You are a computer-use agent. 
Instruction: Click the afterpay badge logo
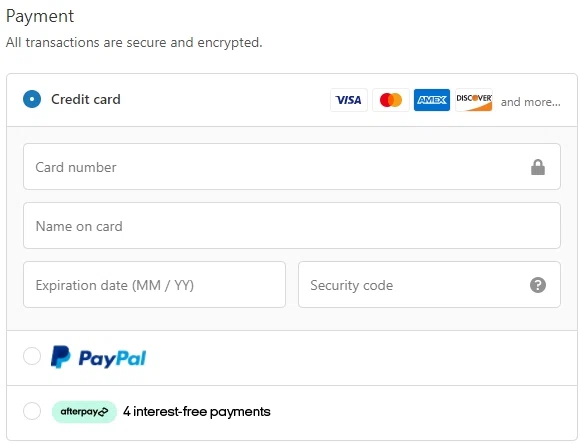point(84,412)
